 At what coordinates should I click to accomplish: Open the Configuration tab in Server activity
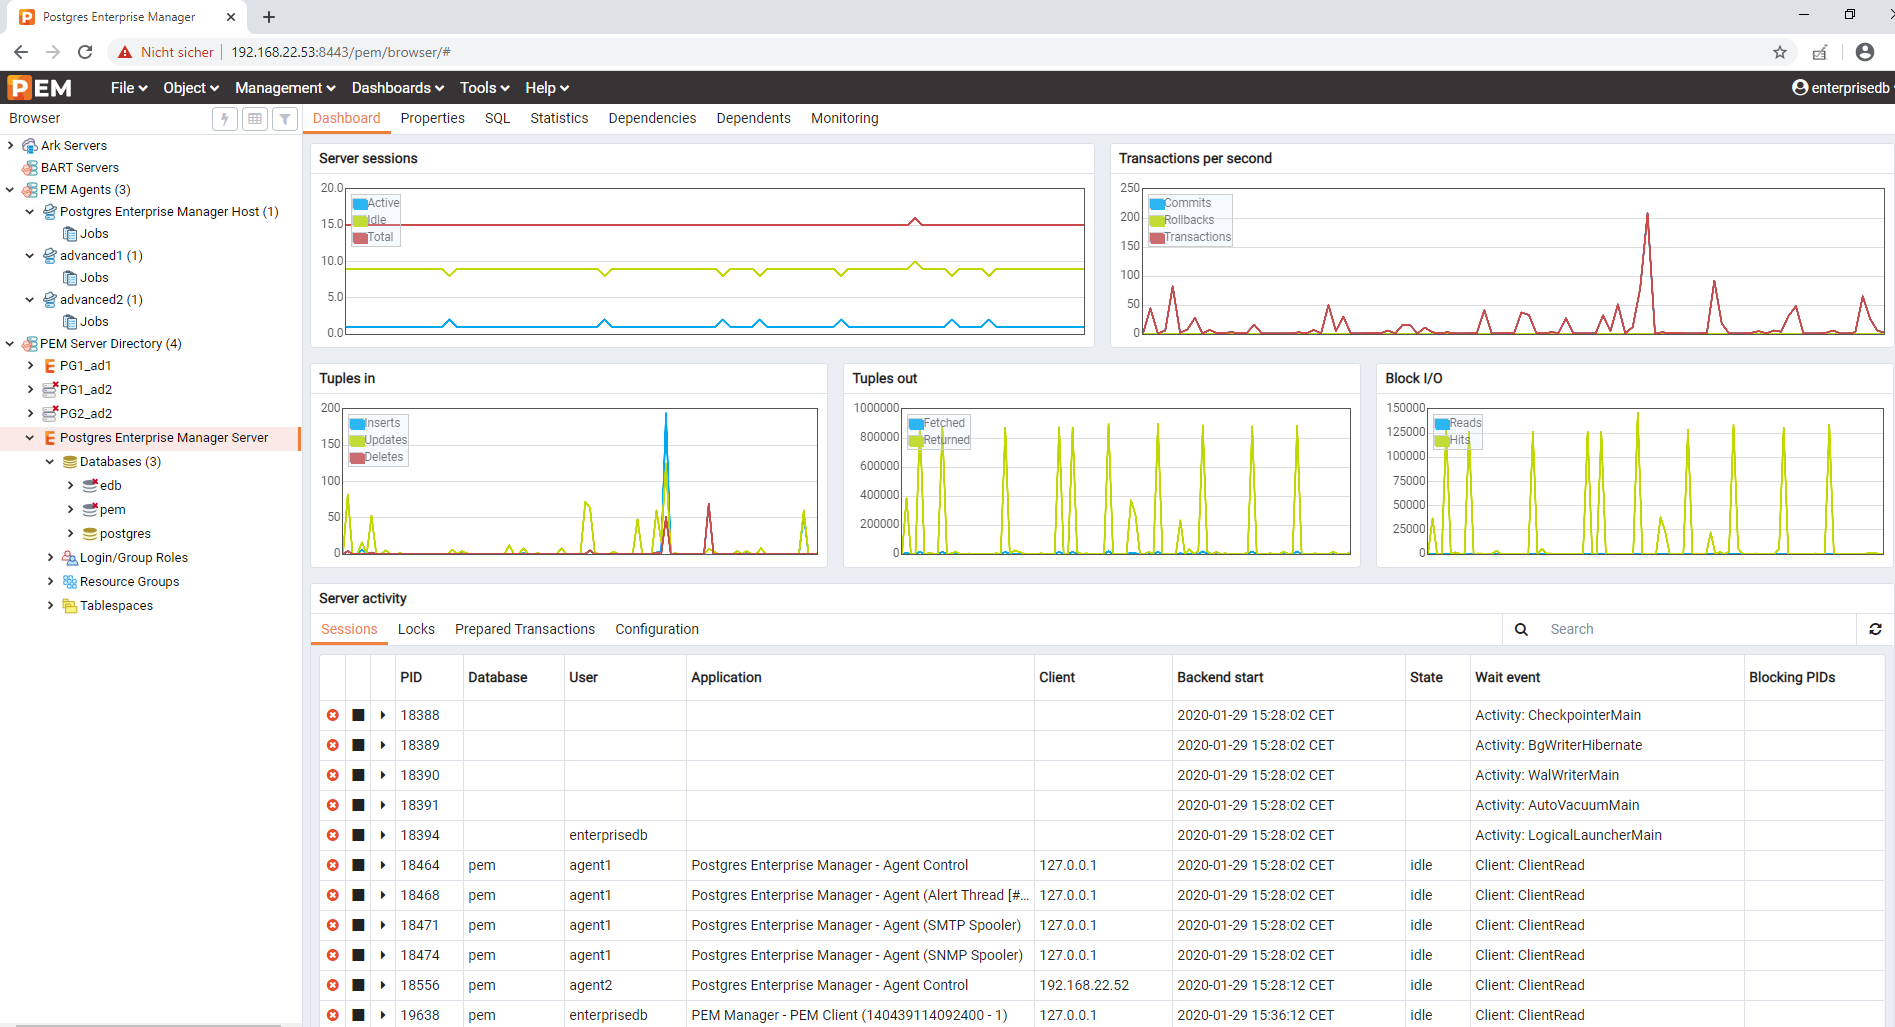click(657, 629)
